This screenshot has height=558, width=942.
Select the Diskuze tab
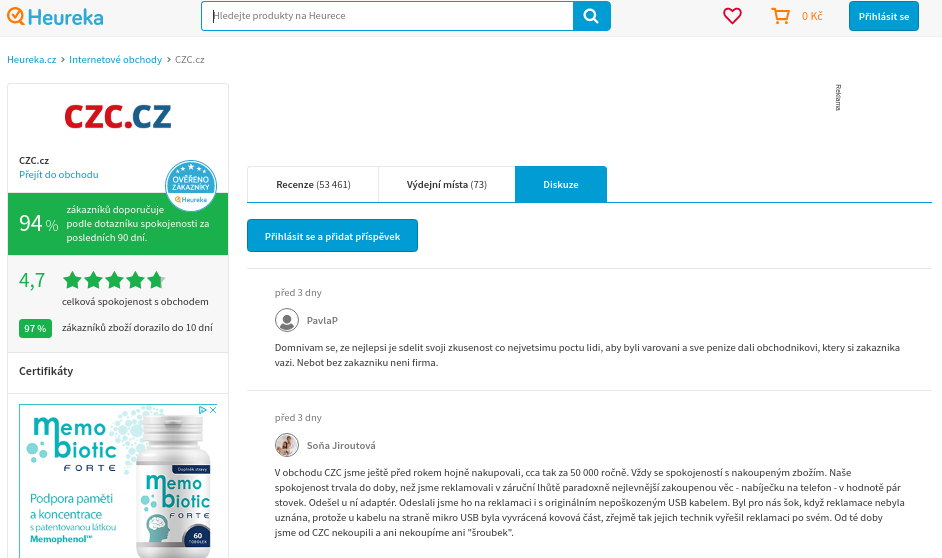(x=561, y=184)
